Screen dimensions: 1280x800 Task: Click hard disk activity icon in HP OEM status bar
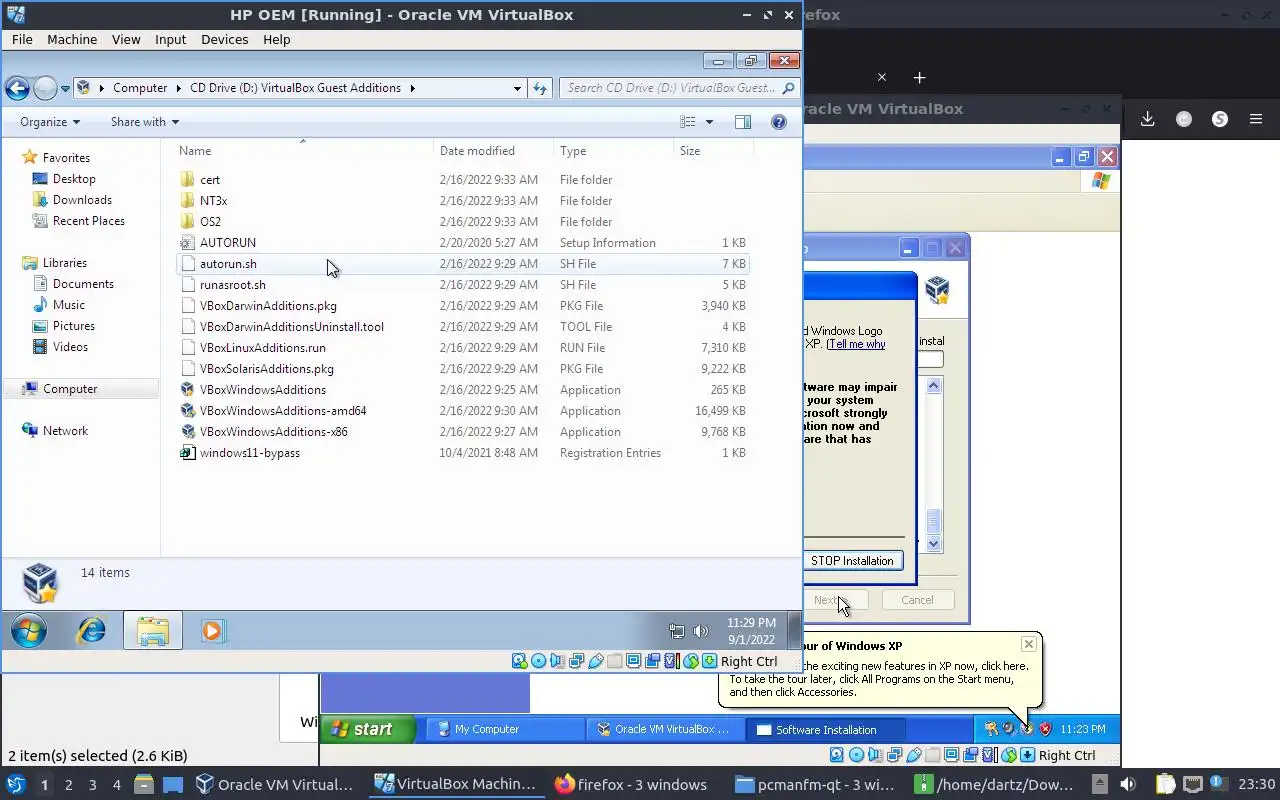click(519, 661)
